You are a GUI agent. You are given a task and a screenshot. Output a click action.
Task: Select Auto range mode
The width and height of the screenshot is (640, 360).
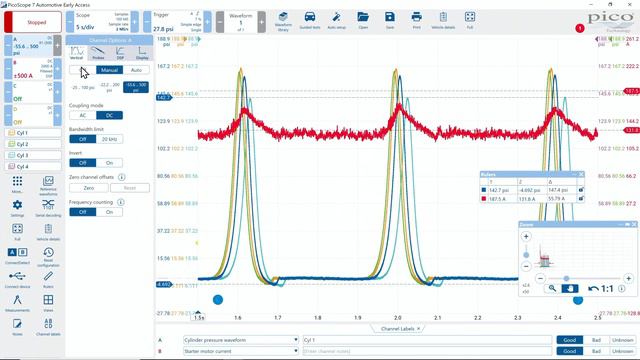136,70
